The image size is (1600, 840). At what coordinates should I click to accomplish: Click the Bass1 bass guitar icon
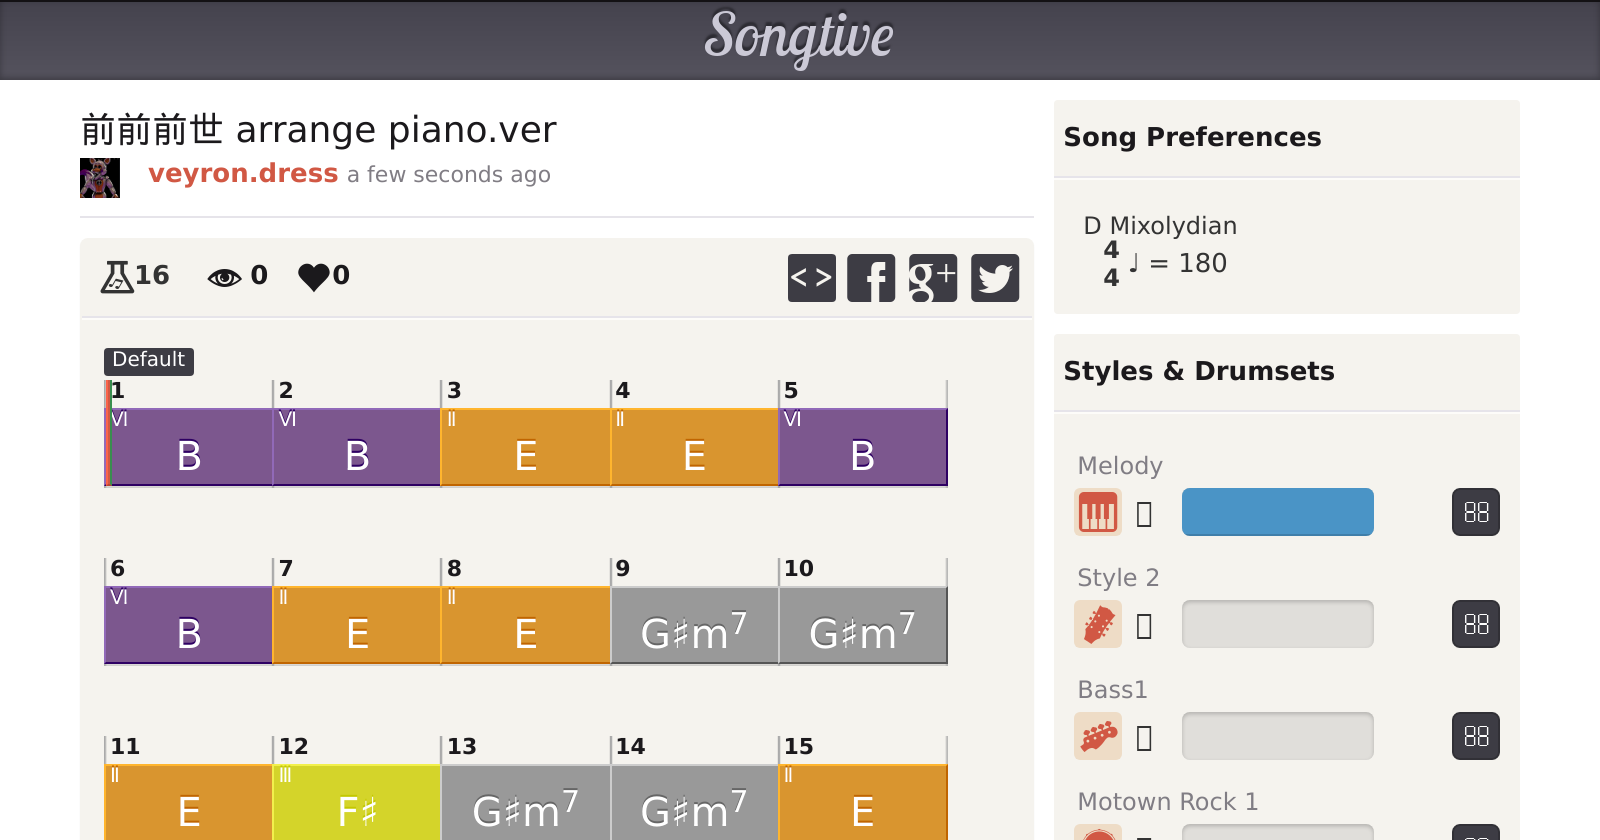coord(1097,736)
